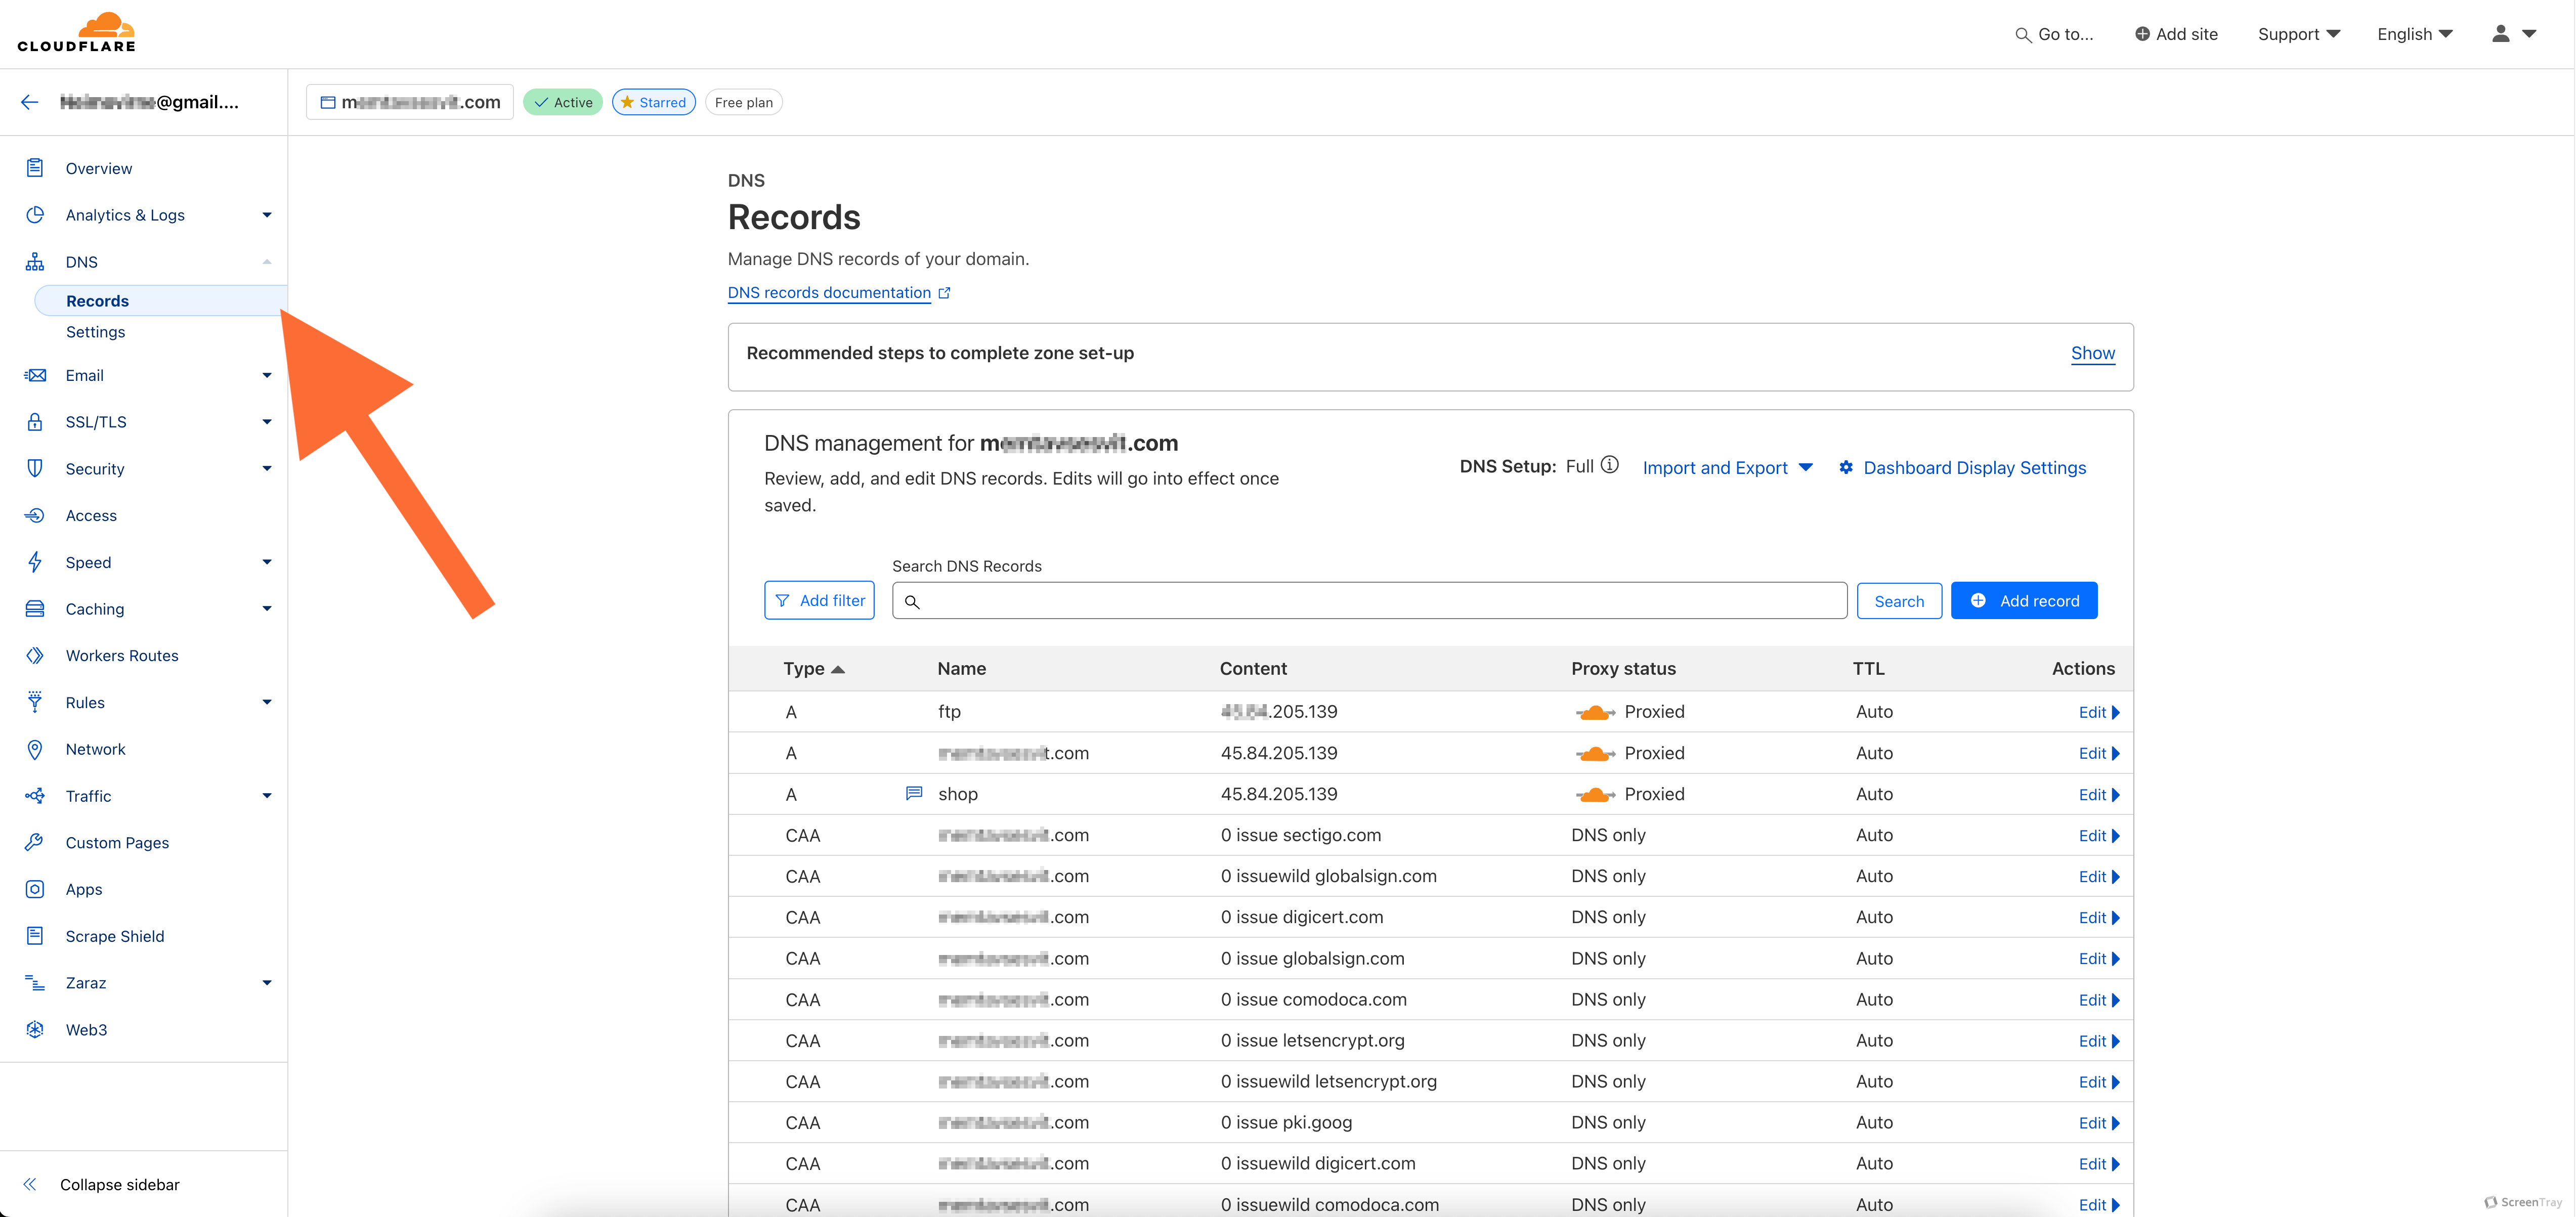Click the DNS Setup info icon
The height and width of the screenshot is (1217, 2576).
[1609, 465]
